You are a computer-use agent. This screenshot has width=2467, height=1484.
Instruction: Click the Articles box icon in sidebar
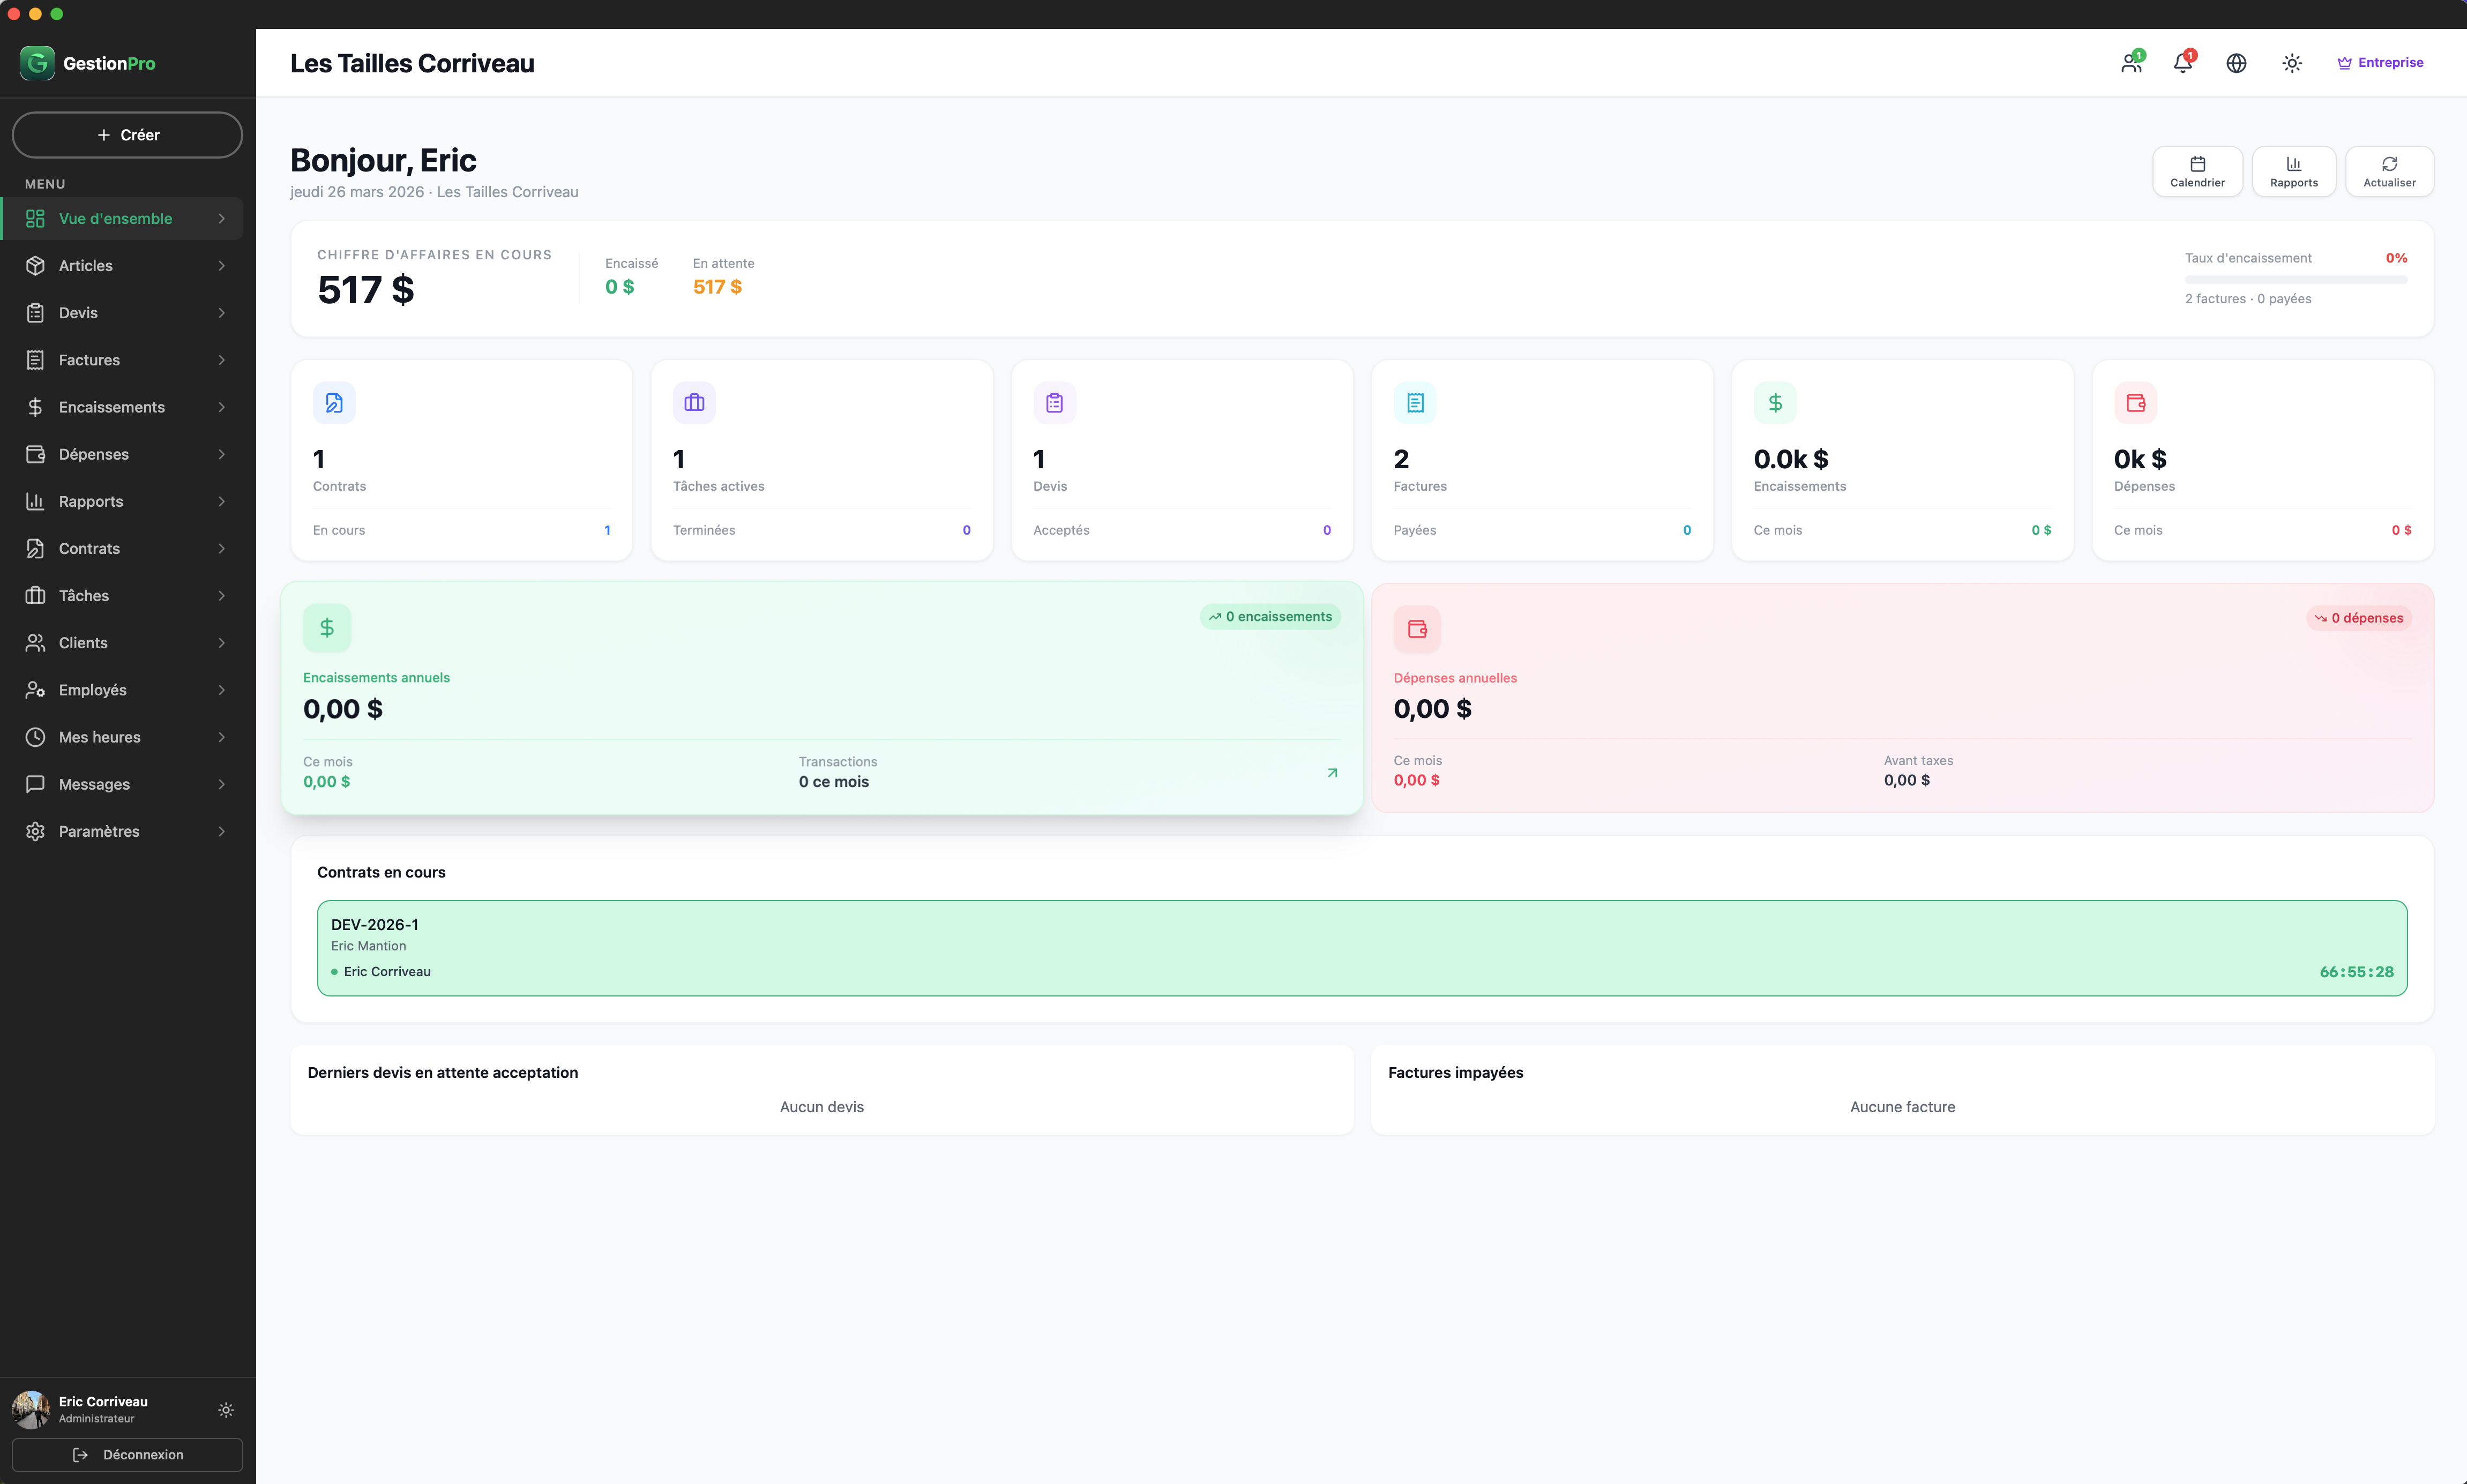click(x=35, y=266)
